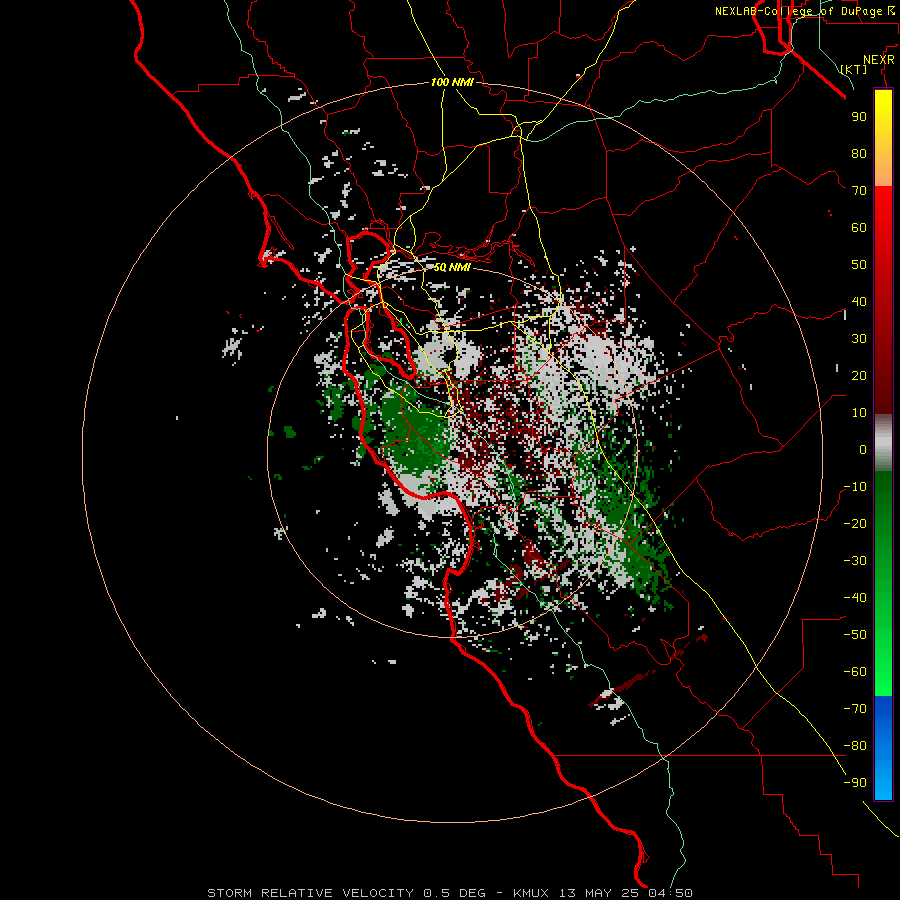The height and width of the screenshot is (900, 900).
Task: Select the -40 value on the velocity scale
Action: pyautogui.click(x=855, y=598)
